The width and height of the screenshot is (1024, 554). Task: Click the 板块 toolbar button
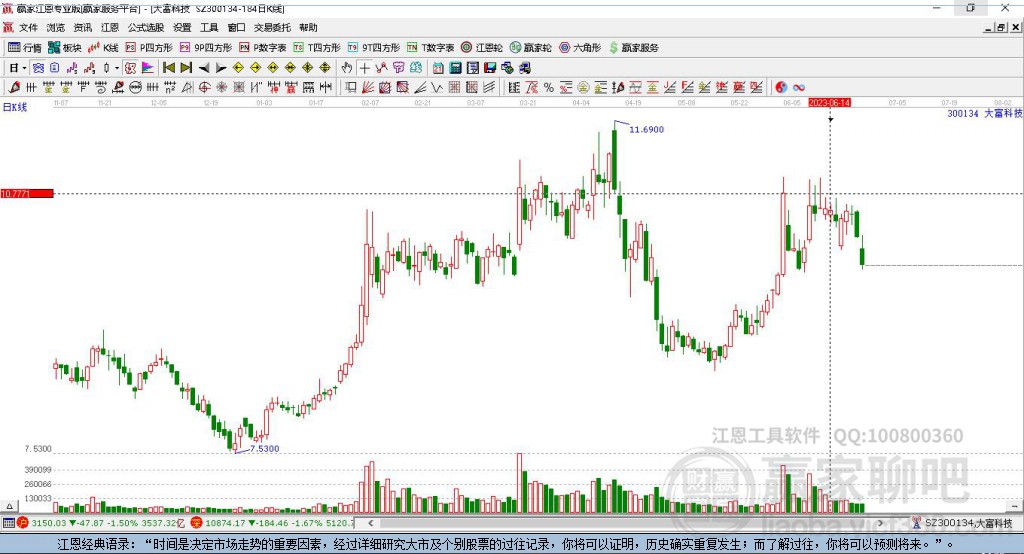(65, 48)
